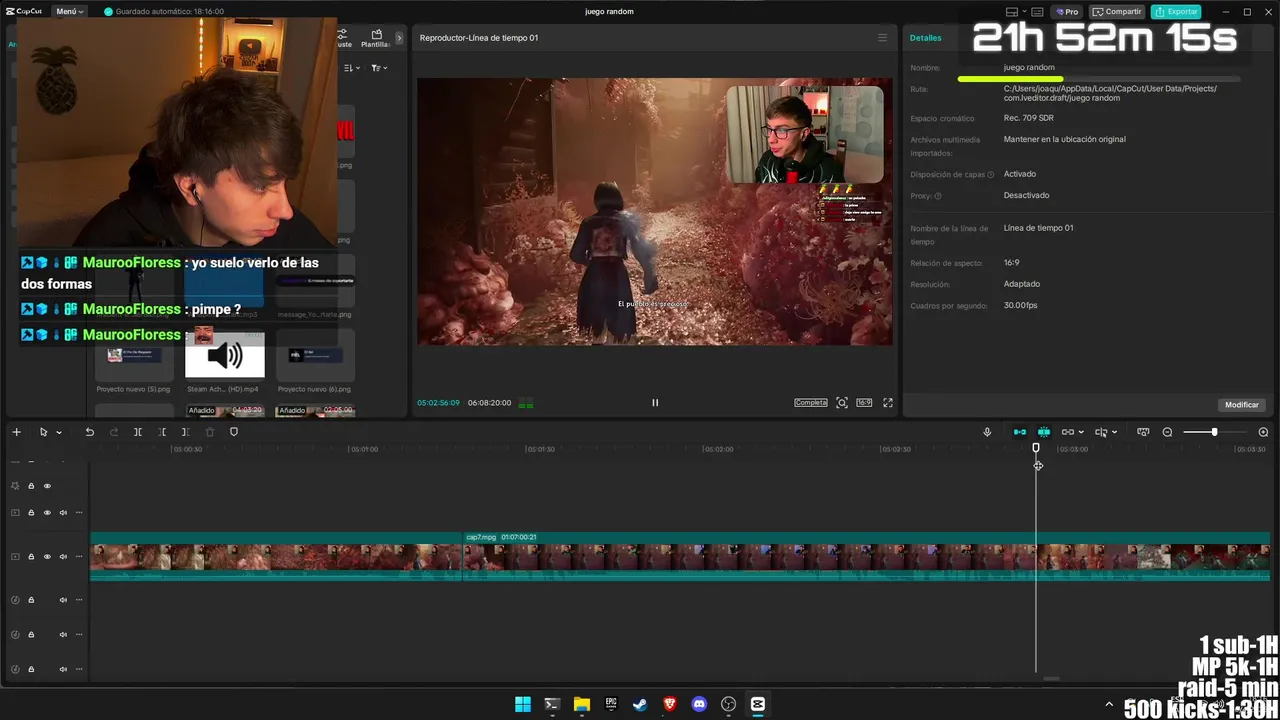Screen dimensions: 1280x720
Task: Add a new track with the plus icon
Action: [x=16, y=432]
